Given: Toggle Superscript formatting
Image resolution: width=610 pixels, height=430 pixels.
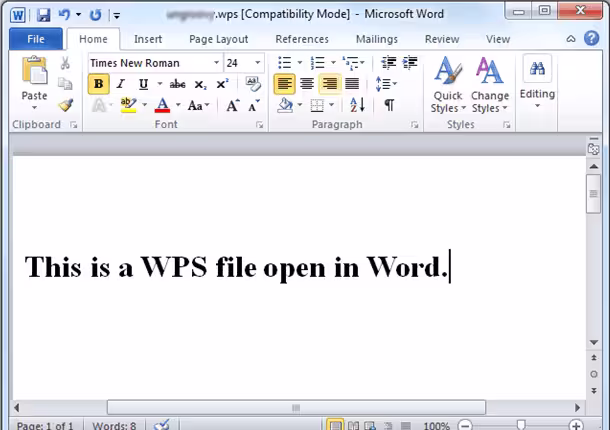Looking at the screenshot, I should (x=223, y=84).
